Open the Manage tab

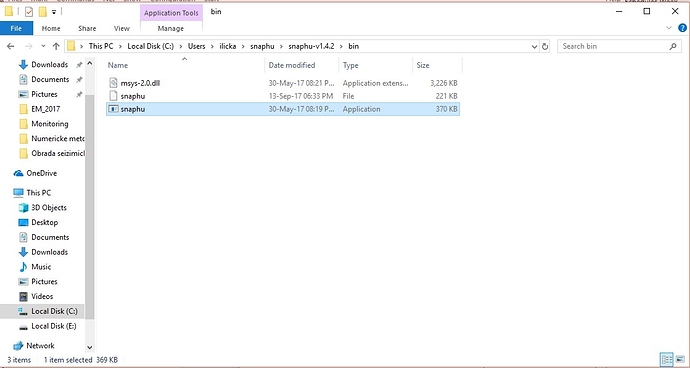click(x=171, y=28)
